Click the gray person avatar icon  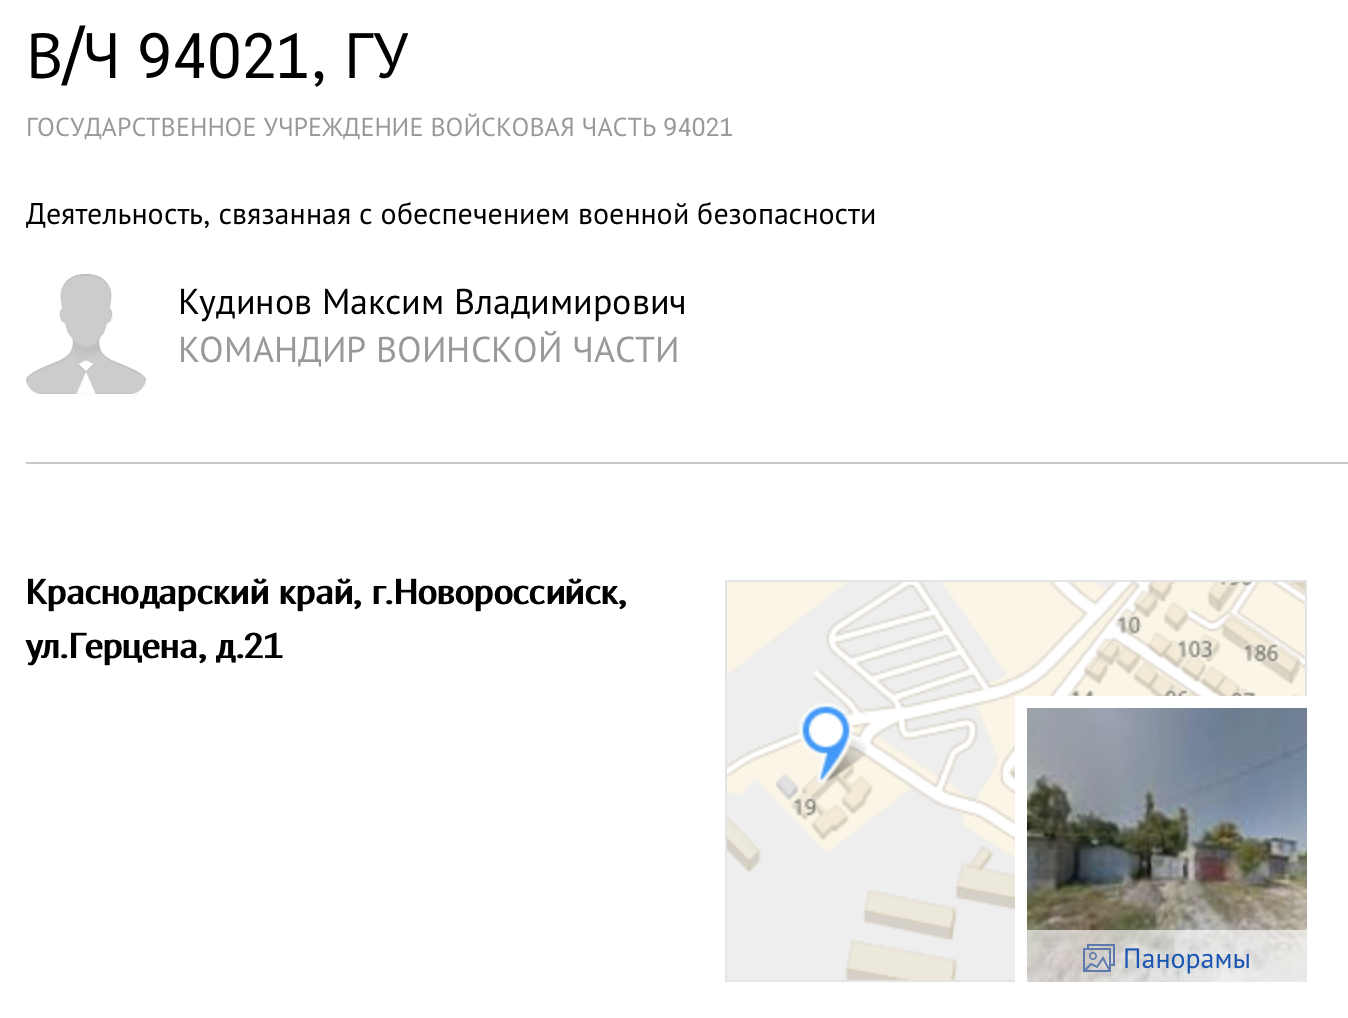point(86,334)
